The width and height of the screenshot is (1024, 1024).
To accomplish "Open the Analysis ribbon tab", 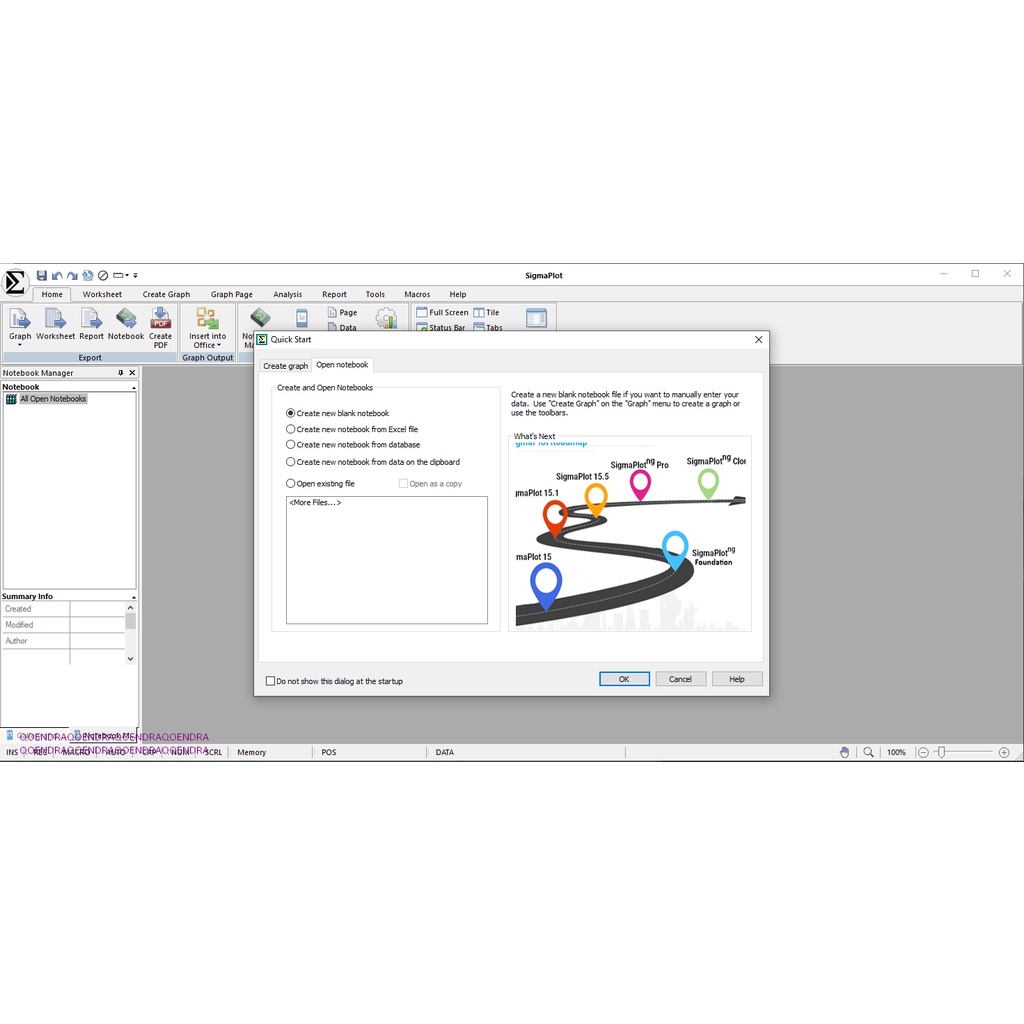I will click(x=287, y=294).
